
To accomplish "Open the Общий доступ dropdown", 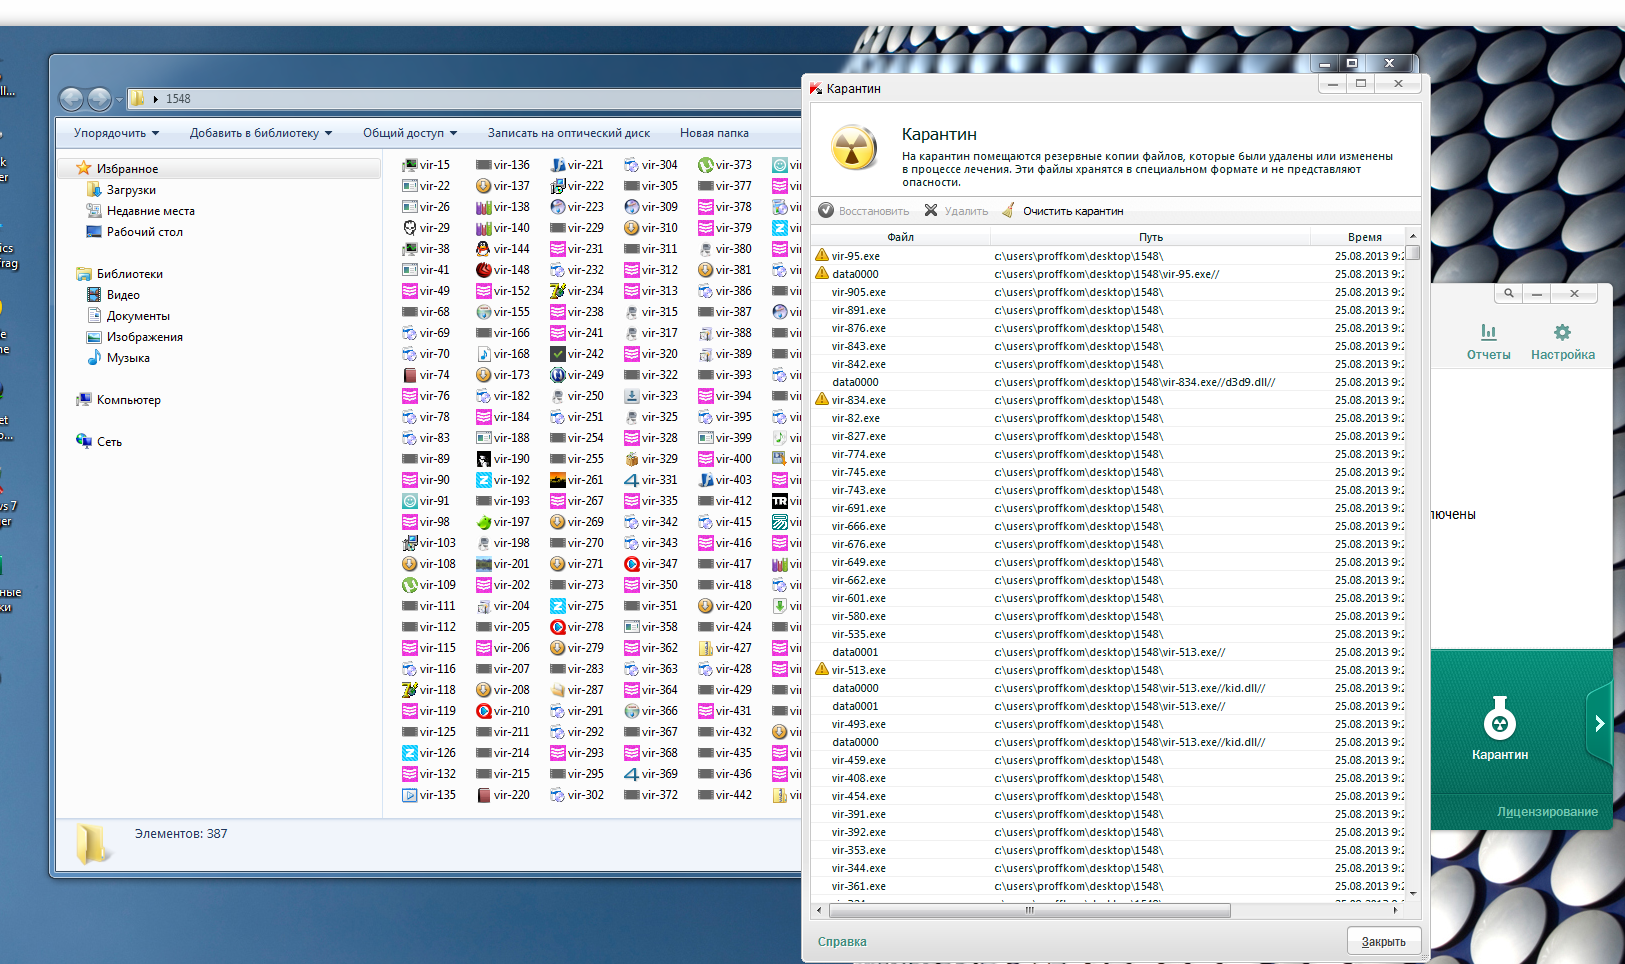I will click(x=409, y=133).
